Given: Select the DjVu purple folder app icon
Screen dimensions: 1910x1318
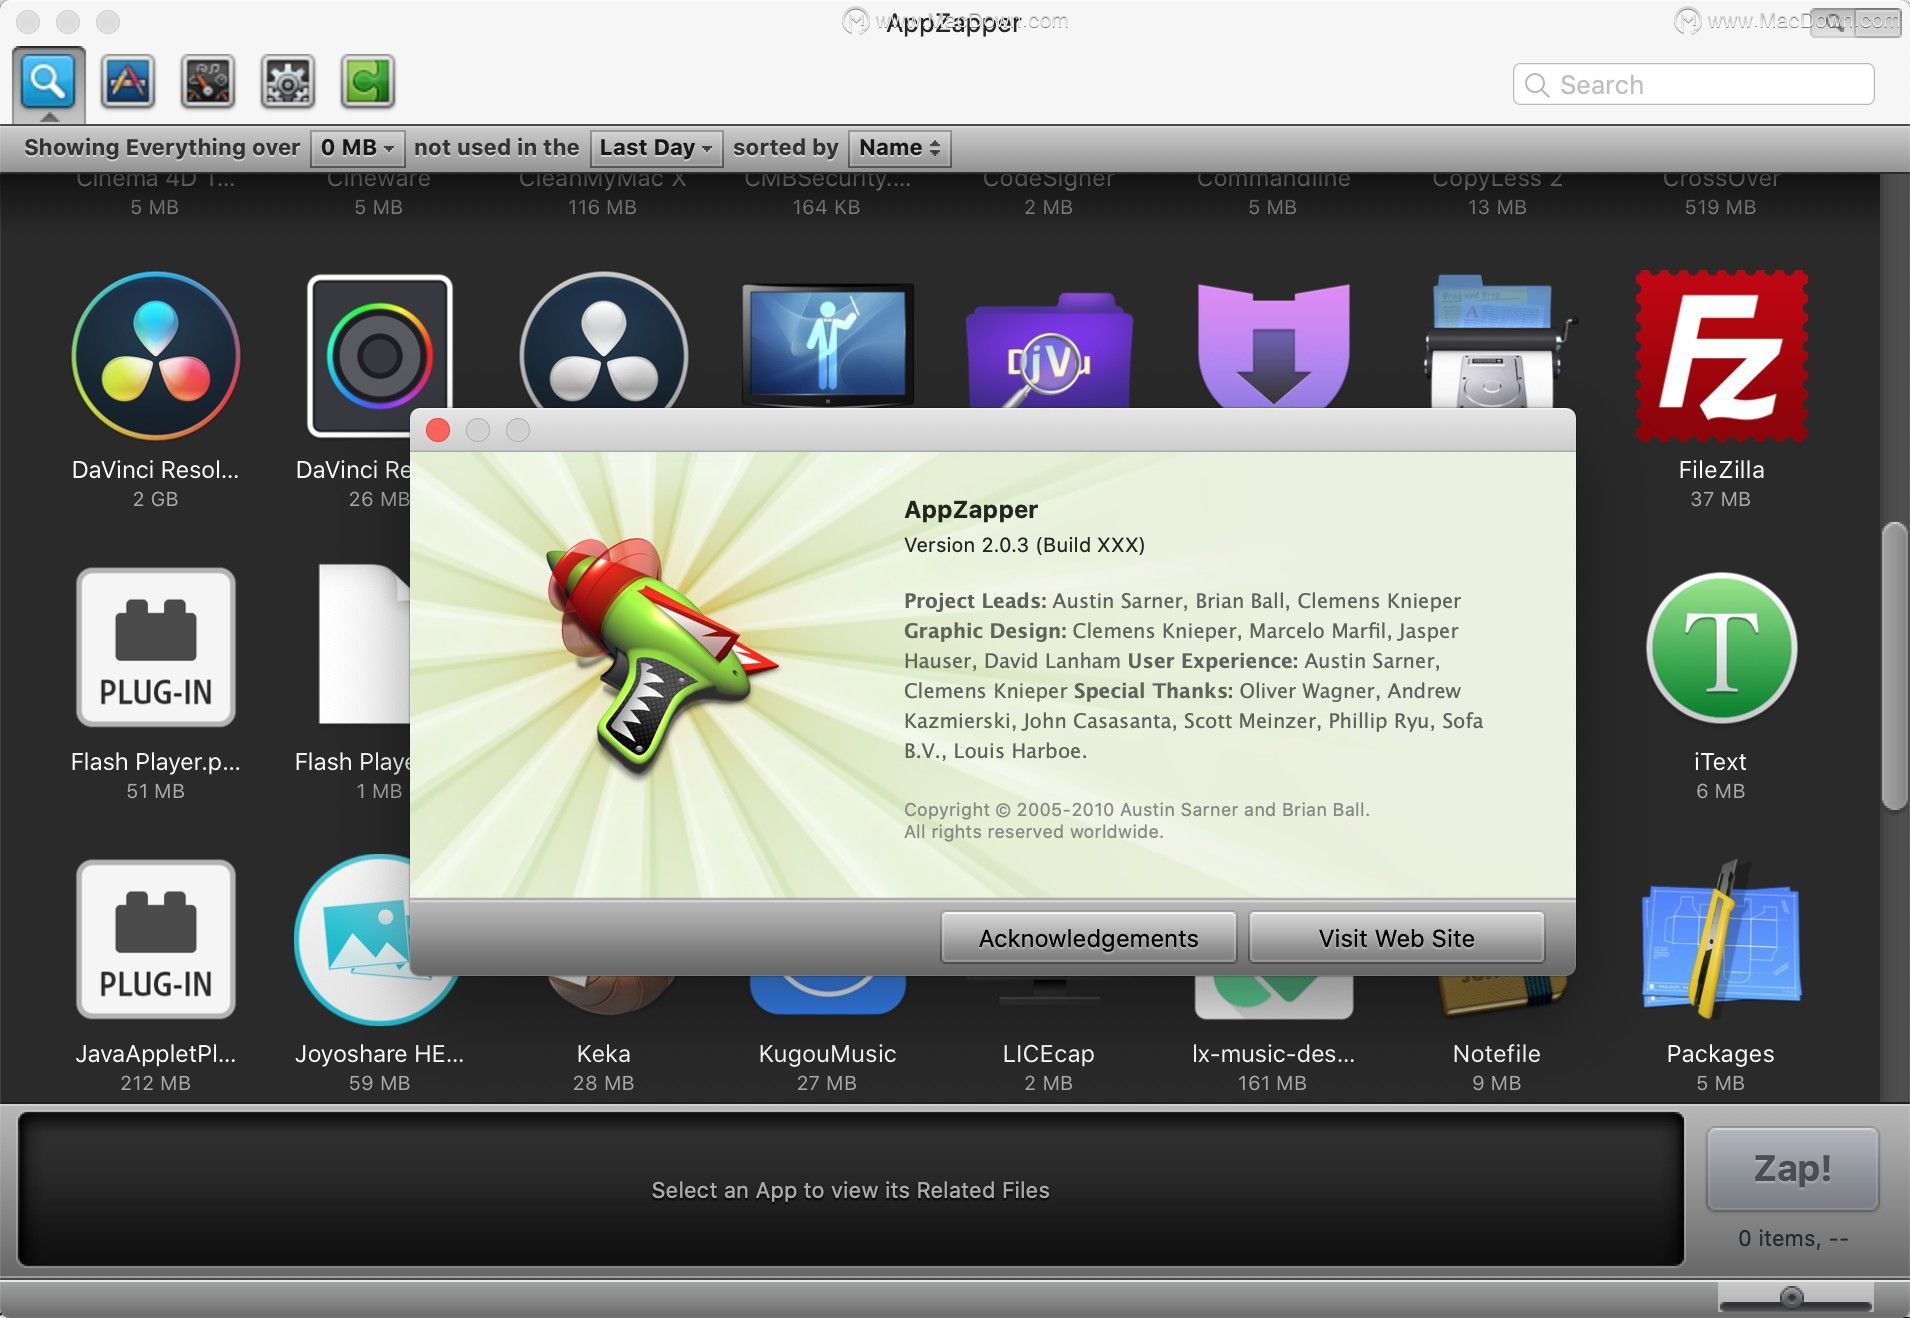Looking at the screenshot, I should pos(1049,350).
